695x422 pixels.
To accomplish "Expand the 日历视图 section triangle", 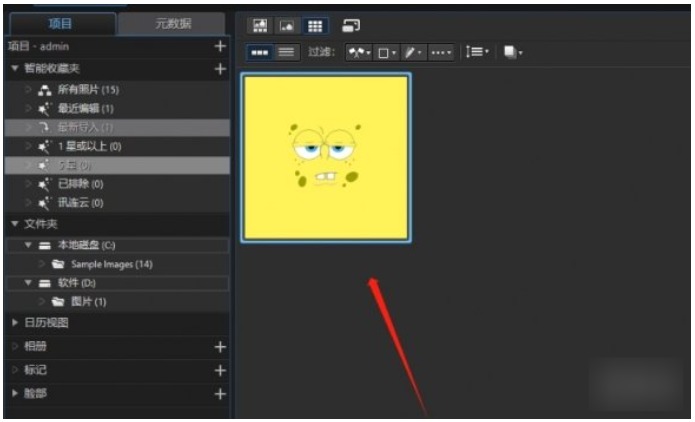I will [15, 323].
